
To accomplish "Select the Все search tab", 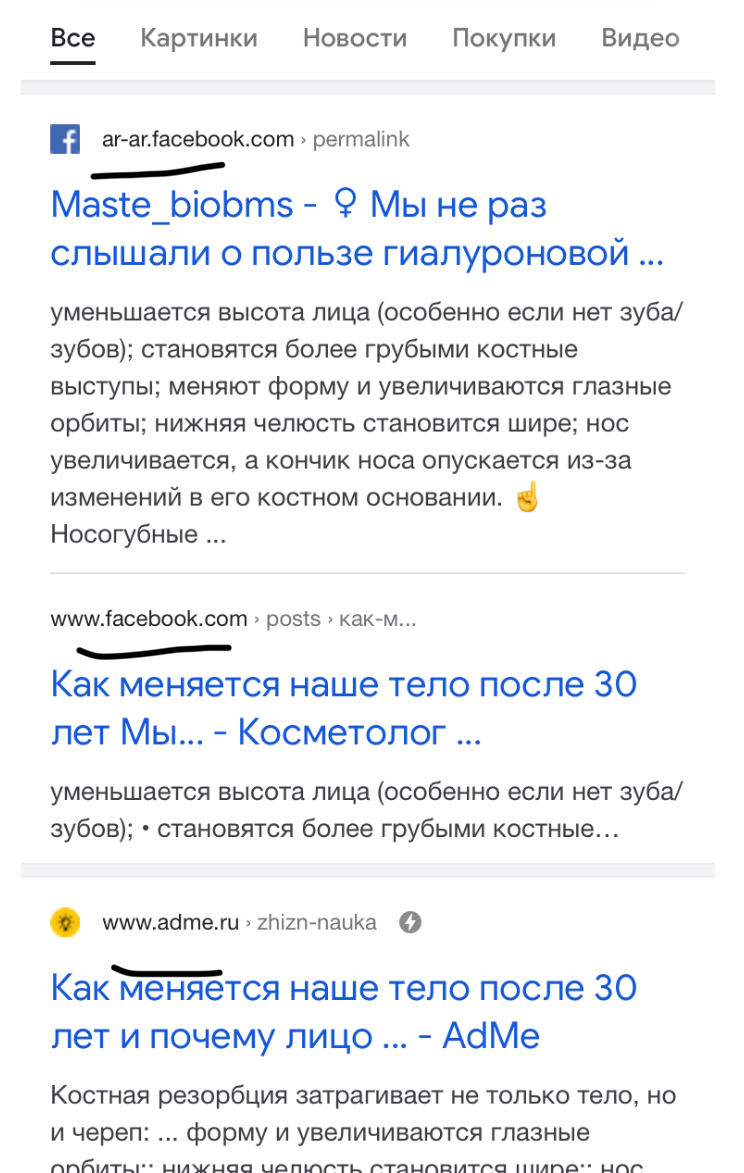I will click(73, 38).
